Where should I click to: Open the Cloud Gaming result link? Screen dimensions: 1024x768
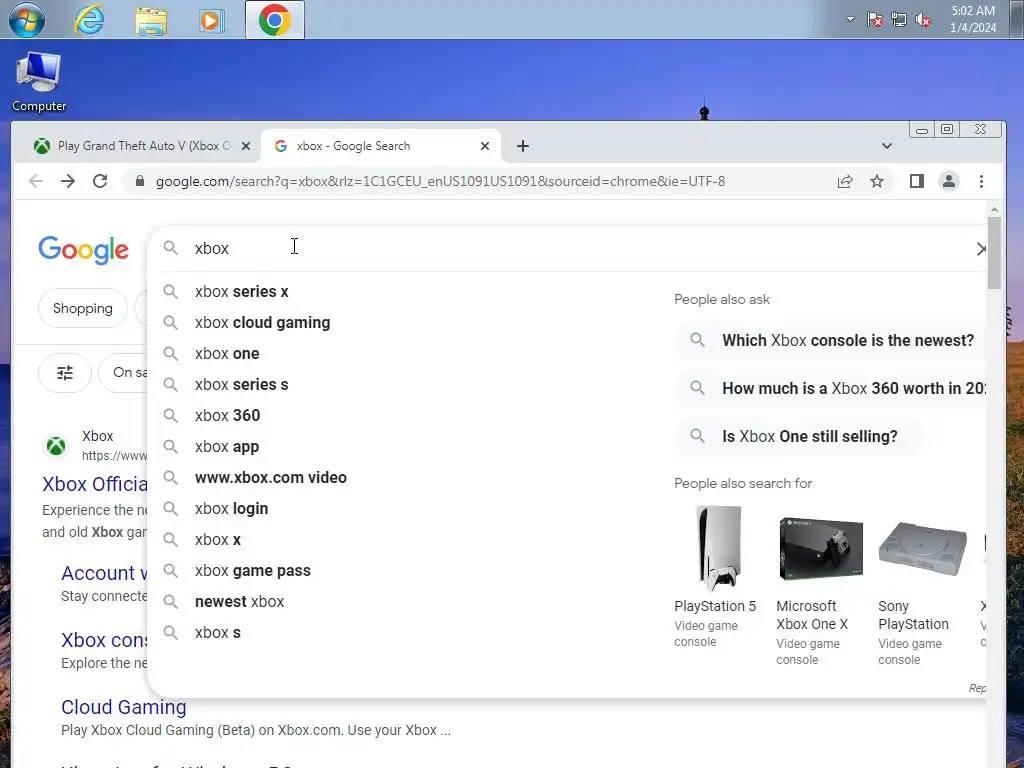[x=123, y=707]
